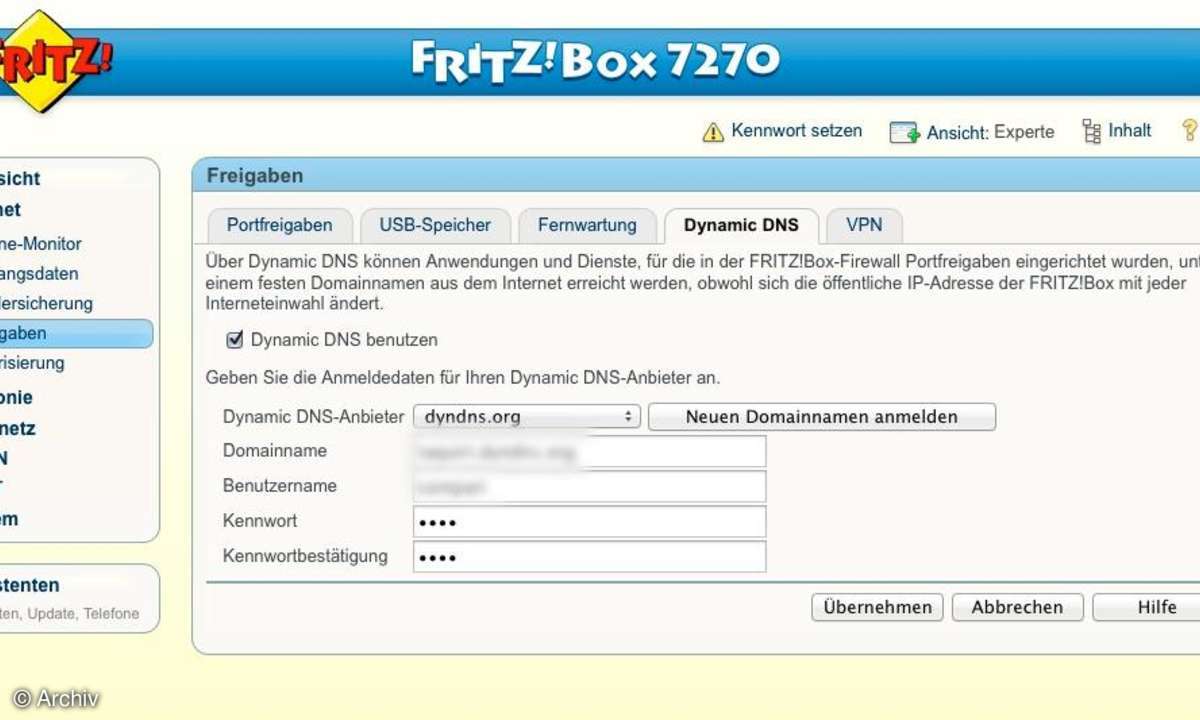Click into the Kennwortbestätigung field
Screen dimensions: 1200x720
tap(590, 557)
